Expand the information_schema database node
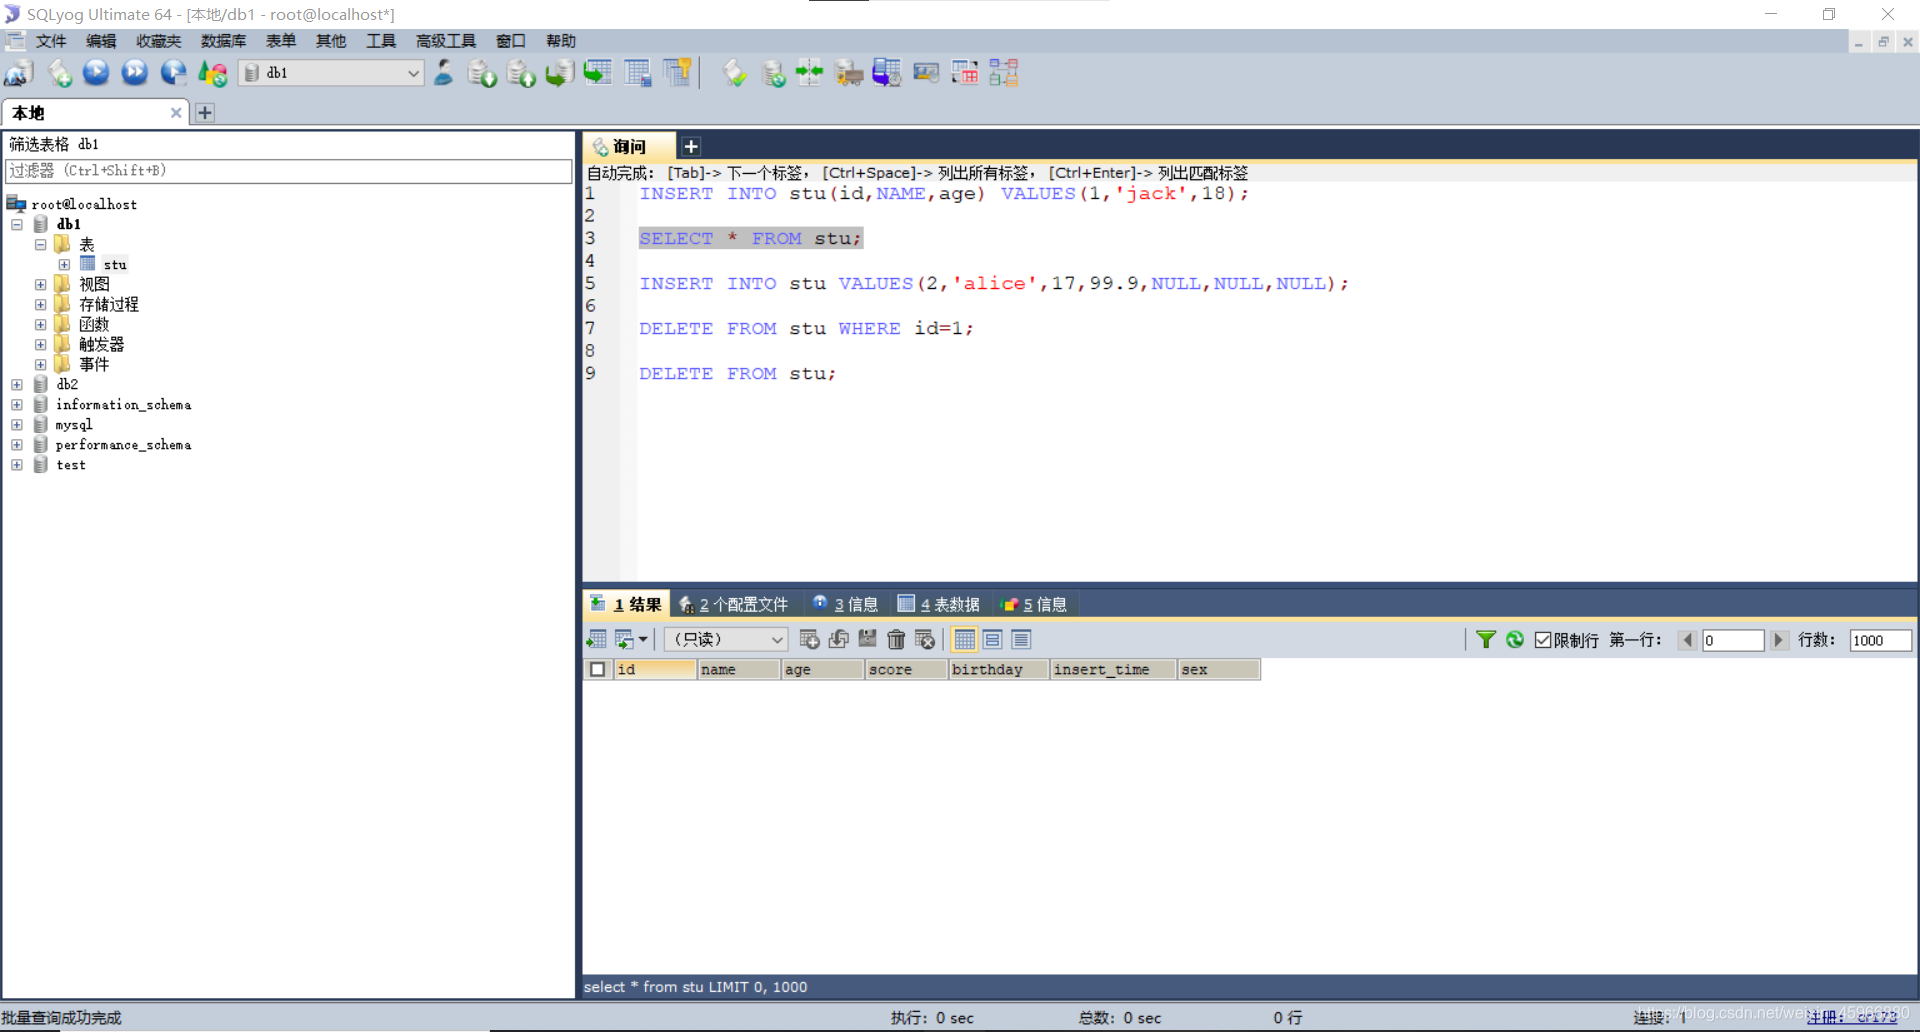The height and width of the screenshot is (1032, 1920). (x=17, y=405)
